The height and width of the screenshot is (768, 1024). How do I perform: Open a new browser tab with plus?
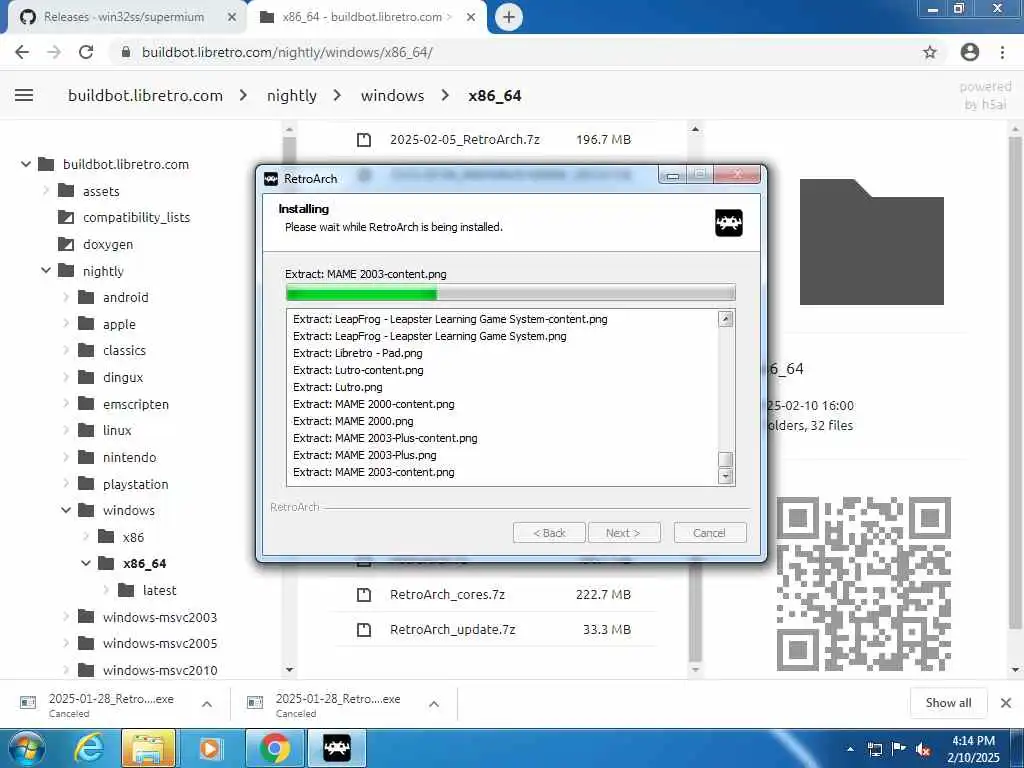point(509,17)
